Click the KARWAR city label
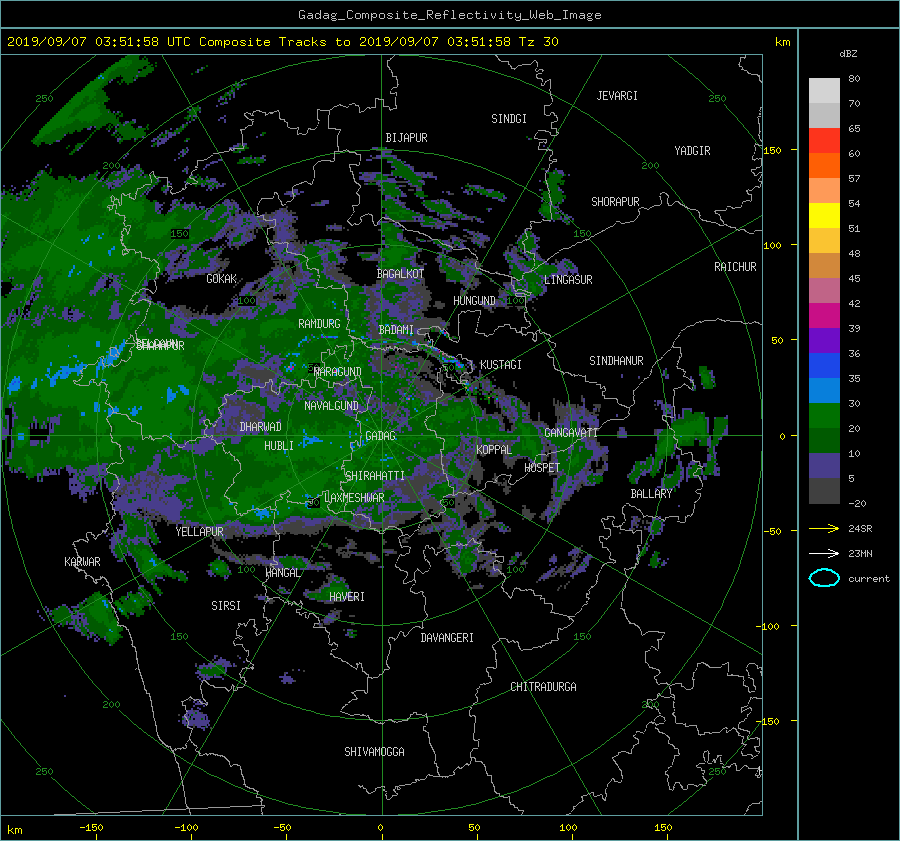The width and height of the screenshot is (900, 841). (x=82, y=562)
